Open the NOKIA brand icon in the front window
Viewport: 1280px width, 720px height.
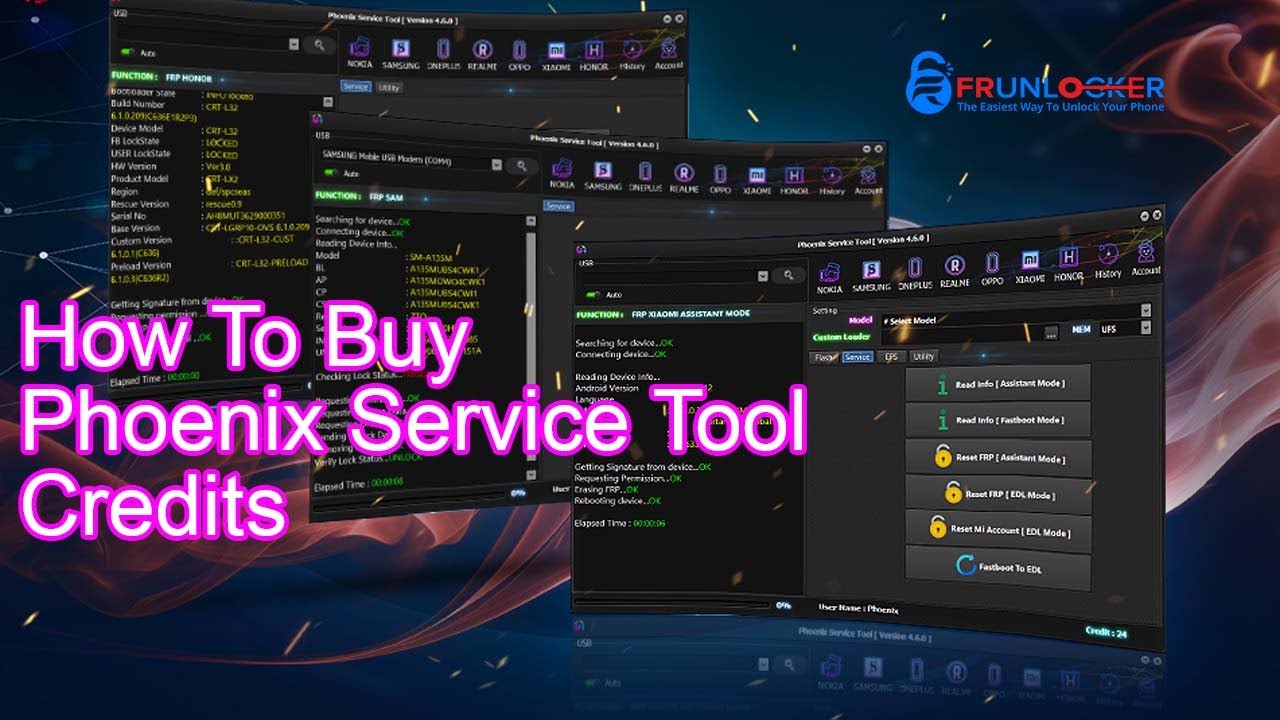point(829,278)
